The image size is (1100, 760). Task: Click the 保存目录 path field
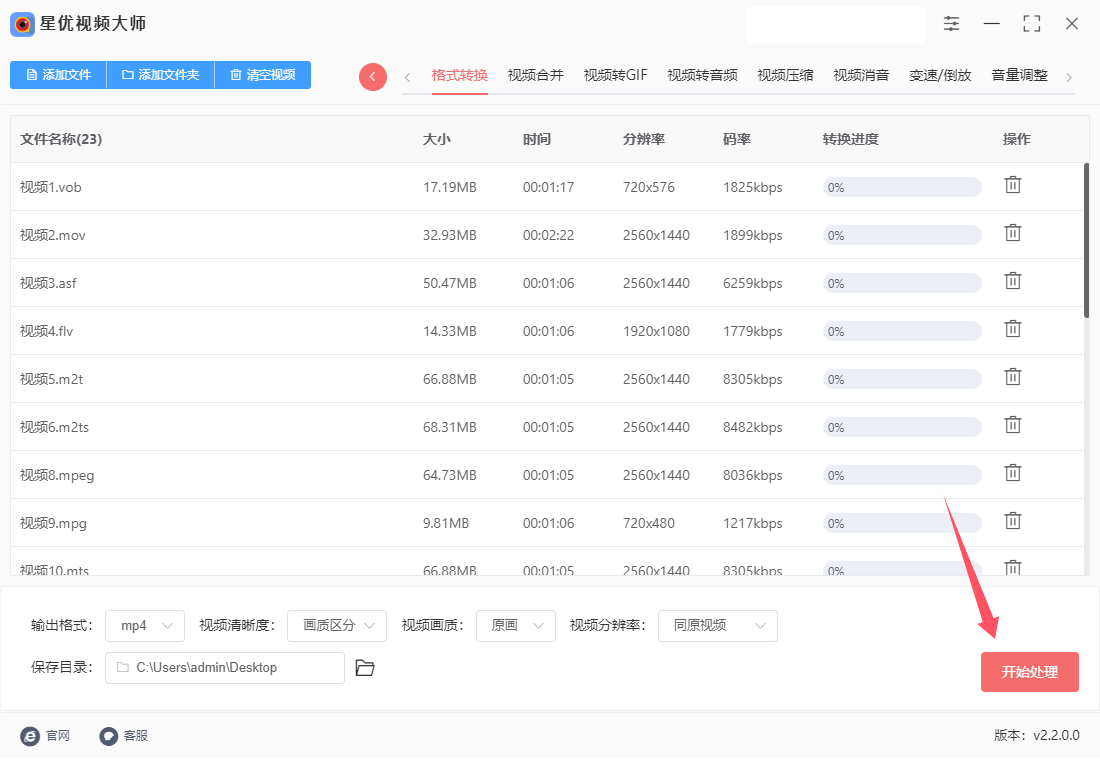(224, 668)
